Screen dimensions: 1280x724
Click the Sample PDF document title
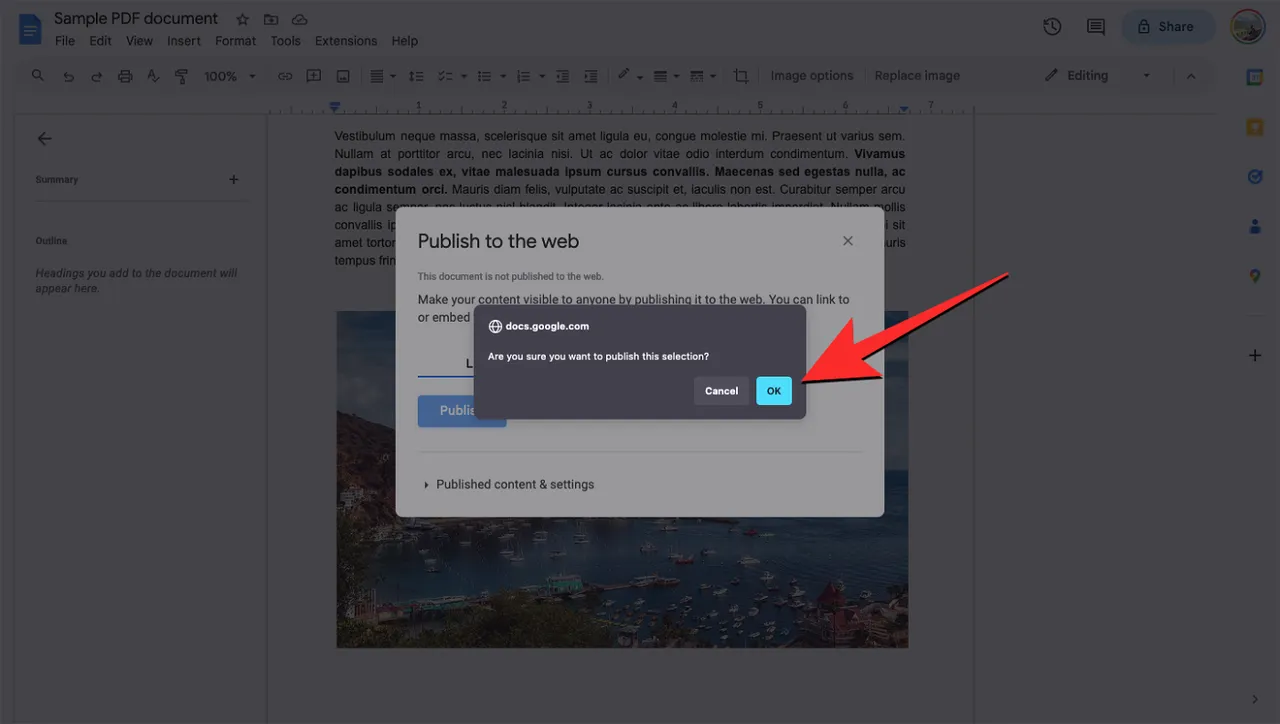pos(136,18)
